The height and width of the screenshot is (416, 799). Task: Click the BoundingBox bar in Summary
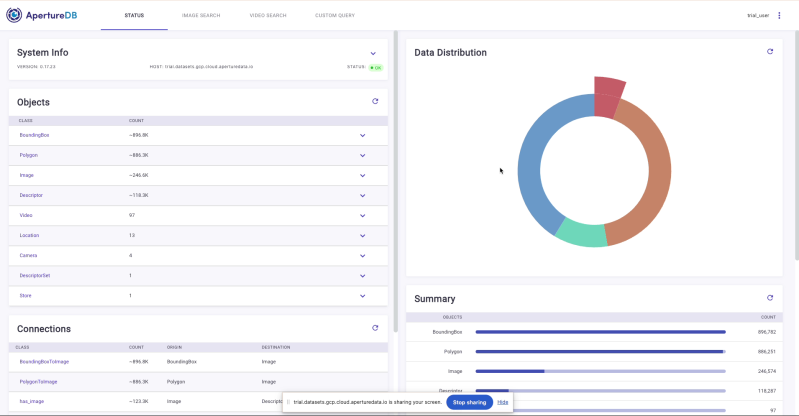pos(600,332)
